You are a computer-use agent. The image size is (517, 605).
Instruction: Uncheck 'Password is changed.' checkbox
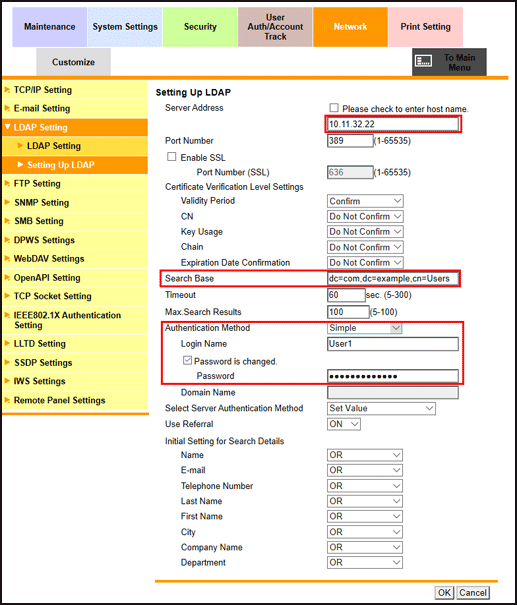click(187, 360)
